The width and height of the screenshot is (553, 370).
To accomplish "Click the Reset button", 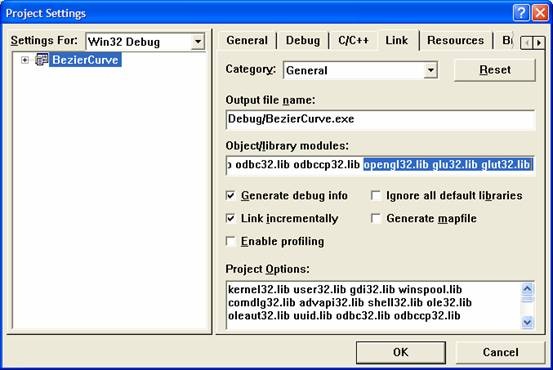I will [x=495, y=70].
